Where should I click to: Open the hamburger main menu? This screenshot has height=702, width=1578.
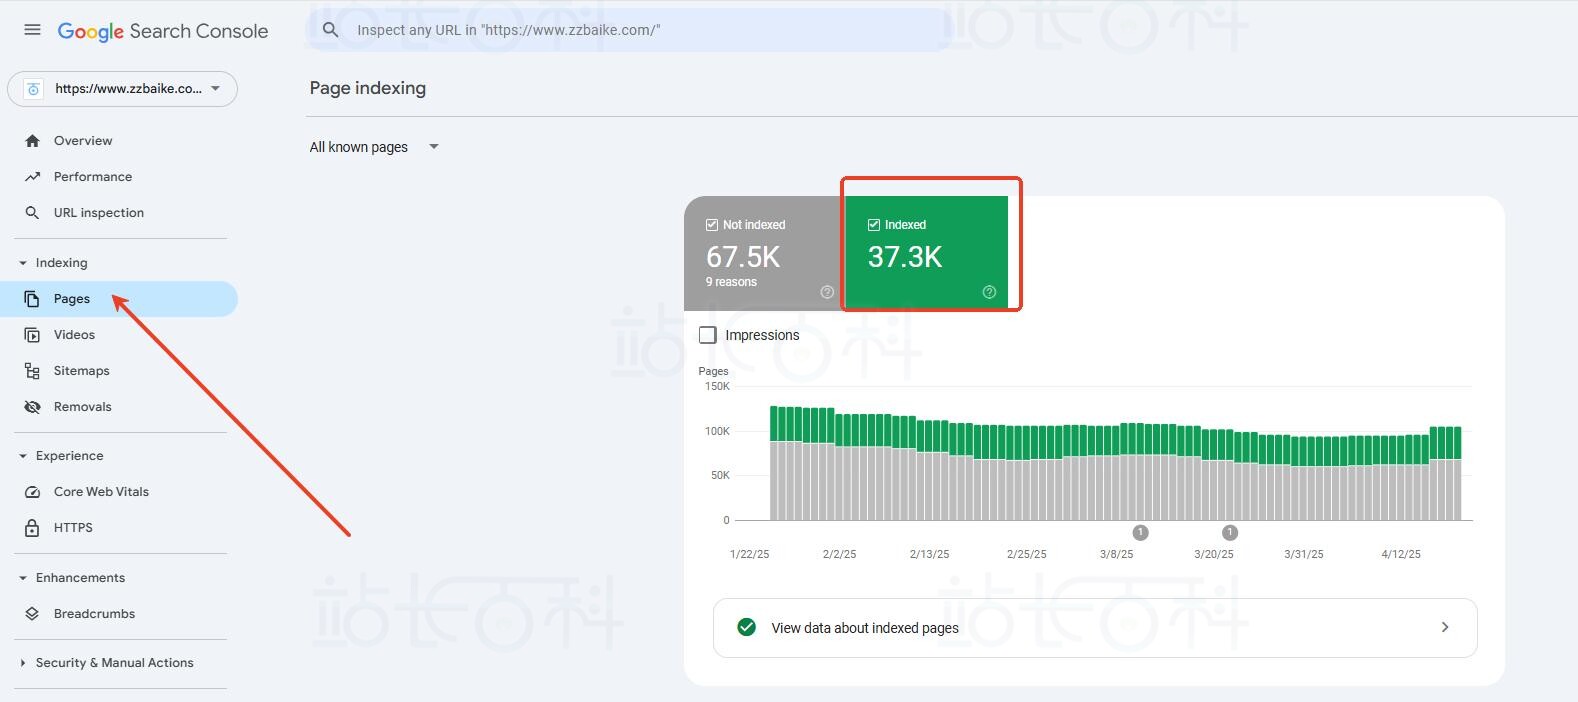coord(32,30)
